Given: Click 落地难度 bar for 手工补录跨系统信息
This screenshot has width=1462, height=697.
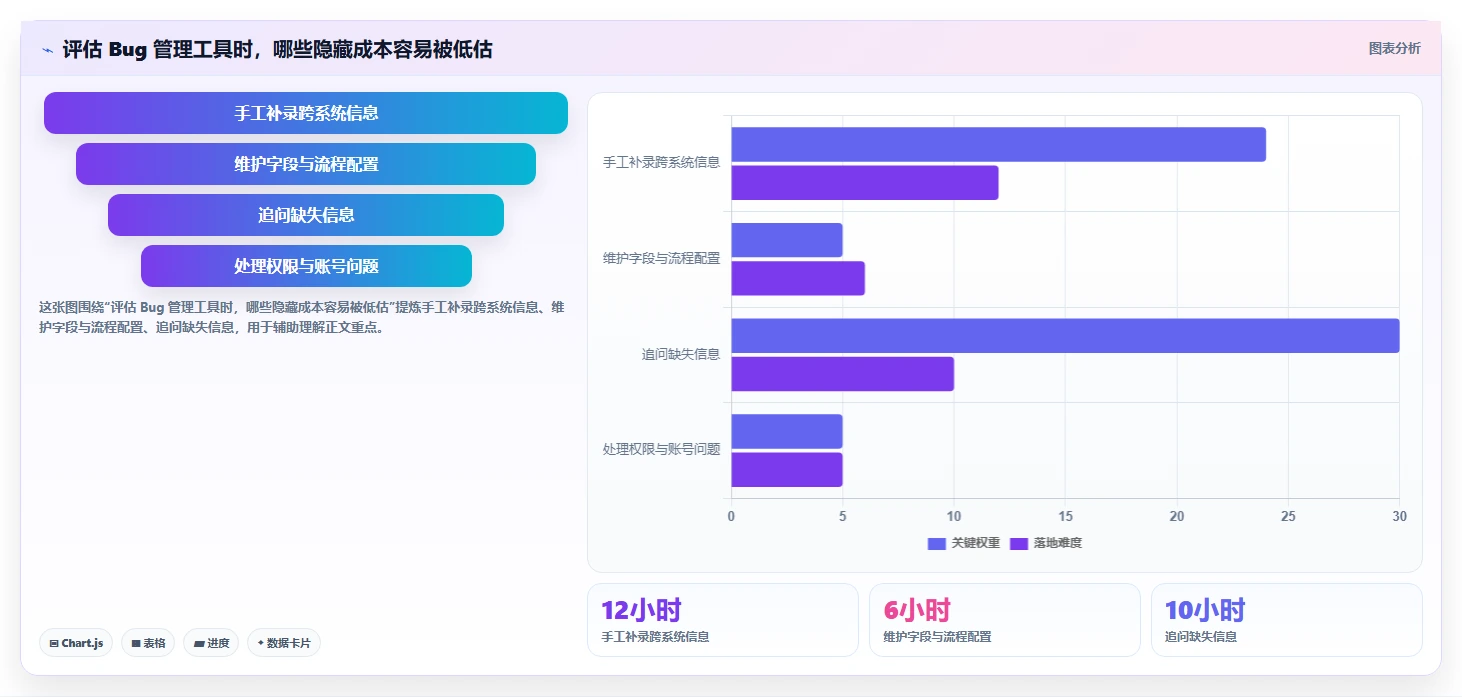Looking at the screenshot, I should coord(865,183).
